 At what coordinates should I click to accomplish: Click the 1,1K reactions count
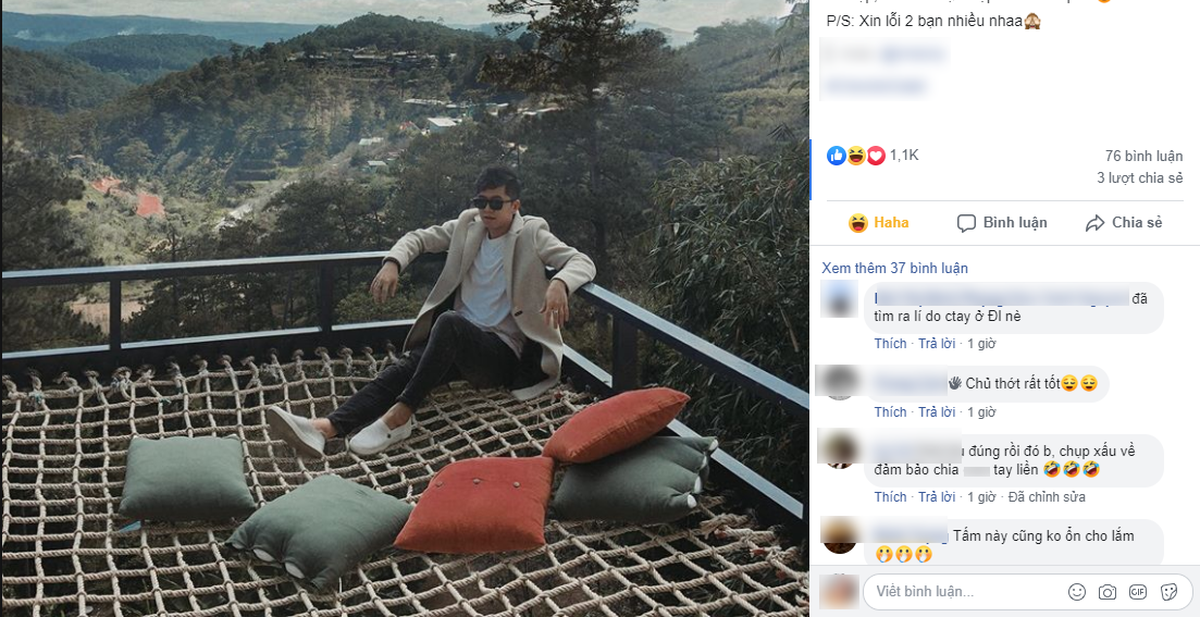(904, 155)
